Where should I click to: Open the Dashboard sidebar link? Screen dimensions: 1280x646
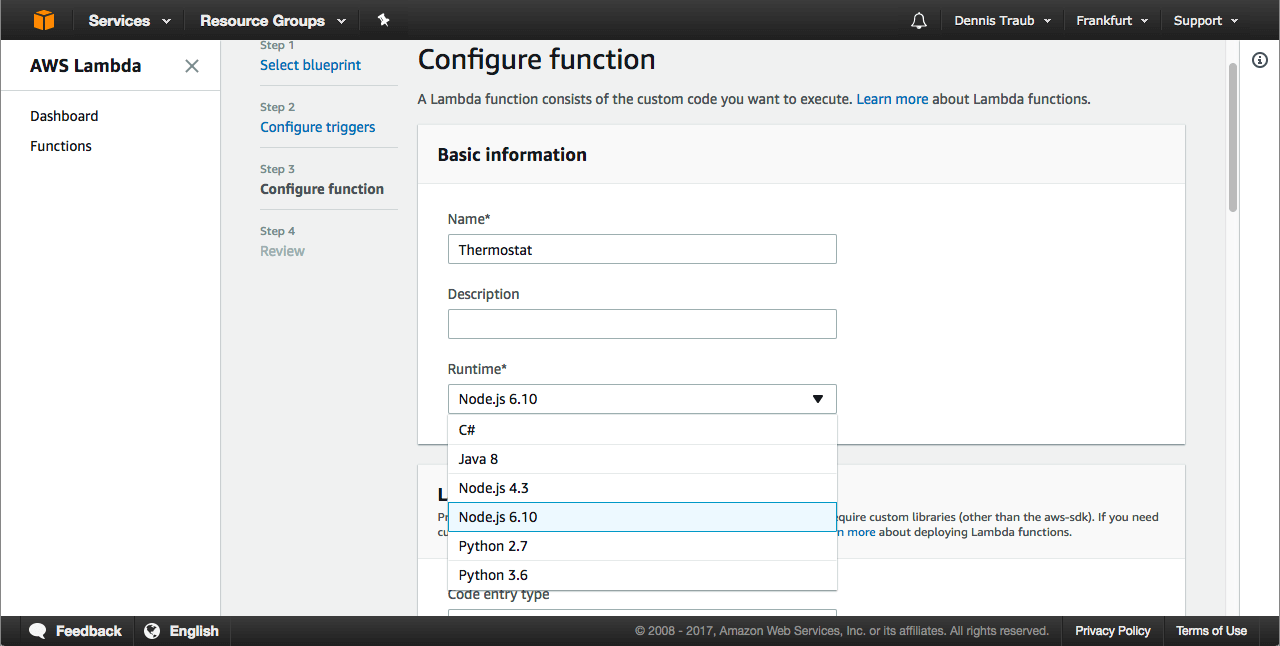point(64,116)
